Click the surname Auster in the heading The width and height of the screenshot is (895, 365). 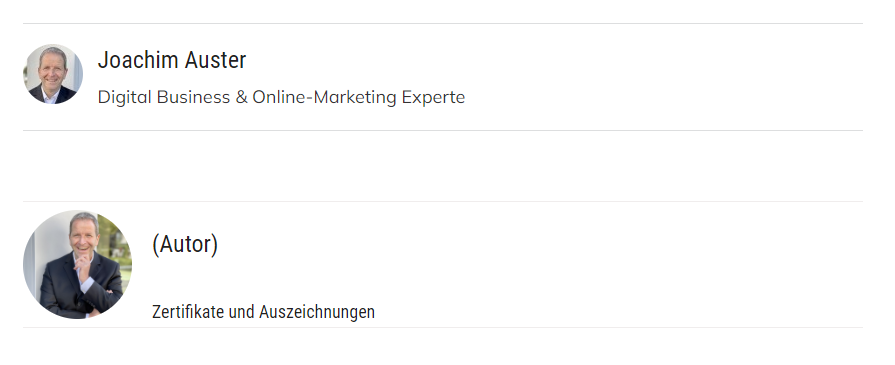point(213,60)
